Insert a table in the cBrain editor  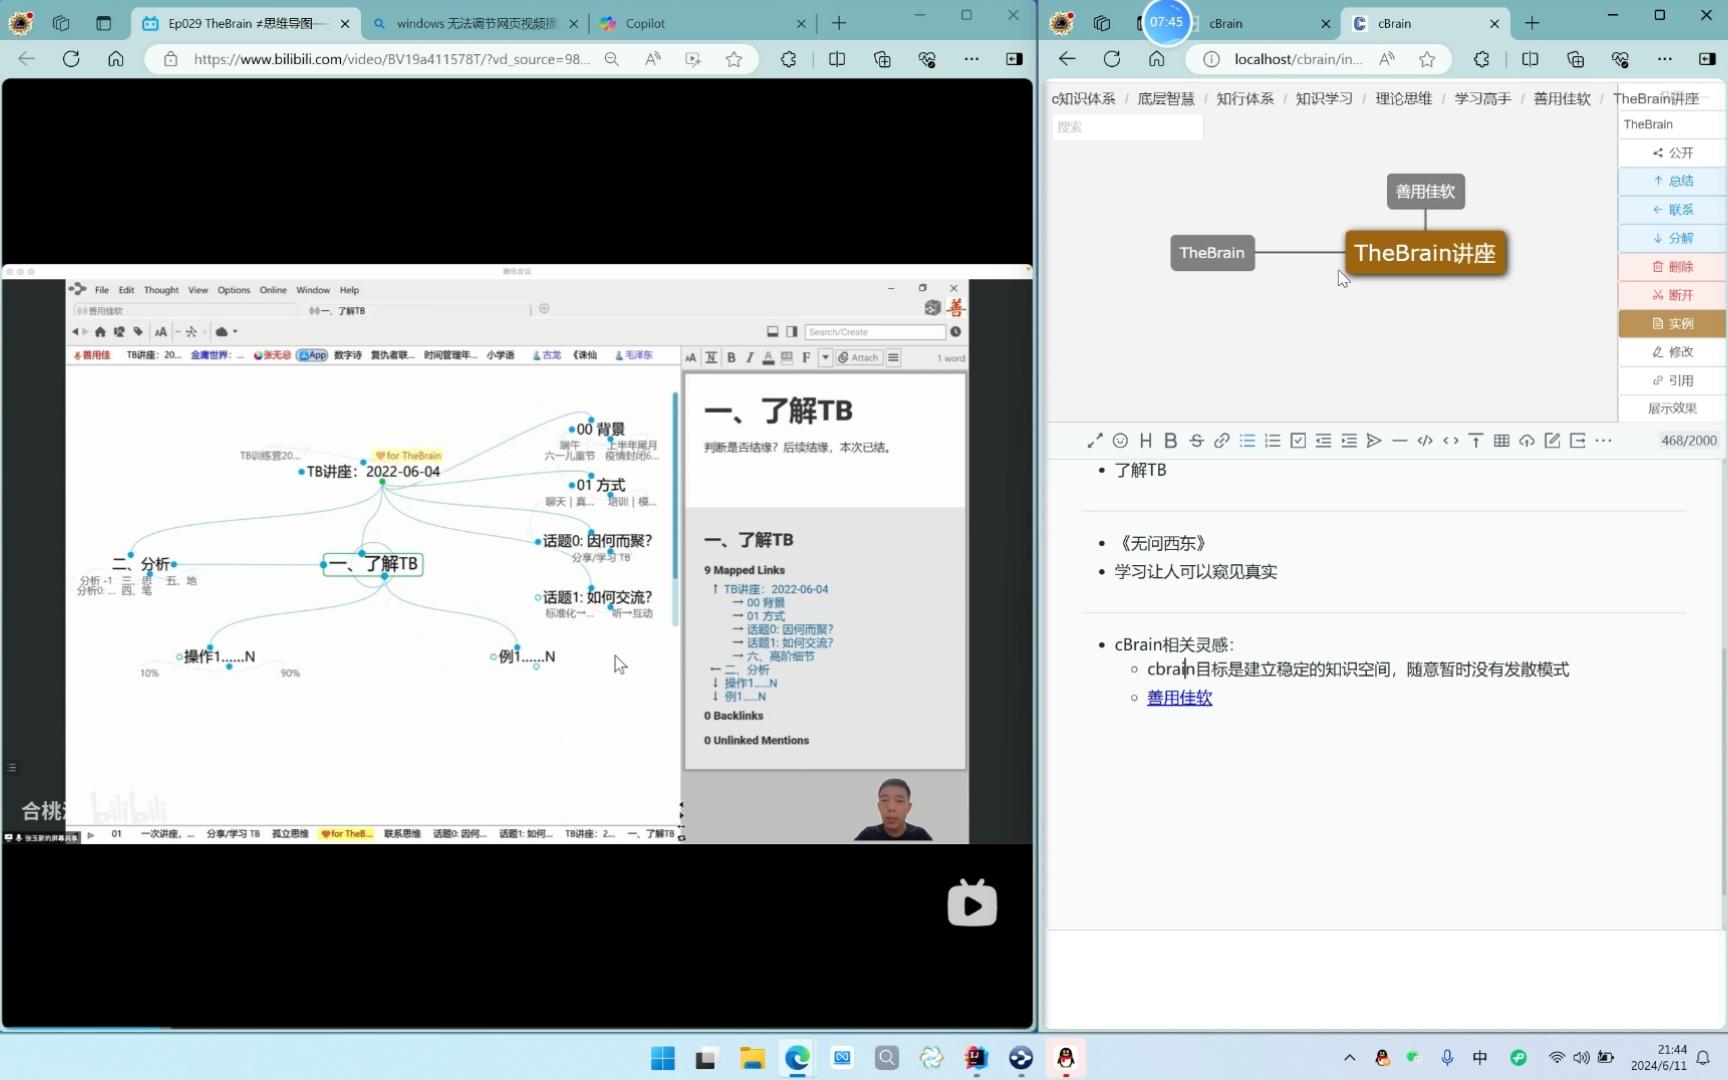coord(1502,440)
